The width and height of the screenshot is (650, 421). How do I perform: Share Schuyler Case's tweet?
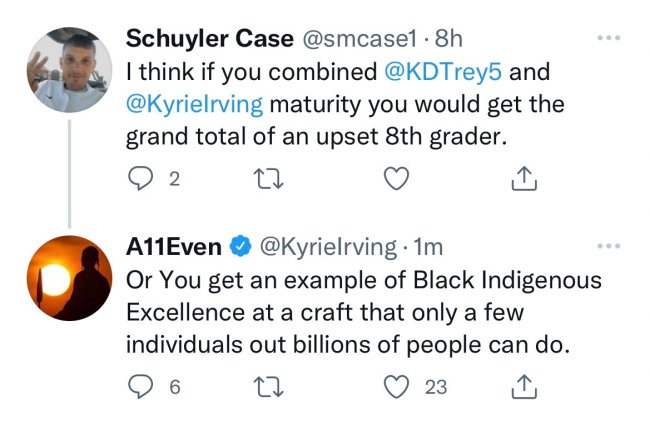tap(525, 179)
